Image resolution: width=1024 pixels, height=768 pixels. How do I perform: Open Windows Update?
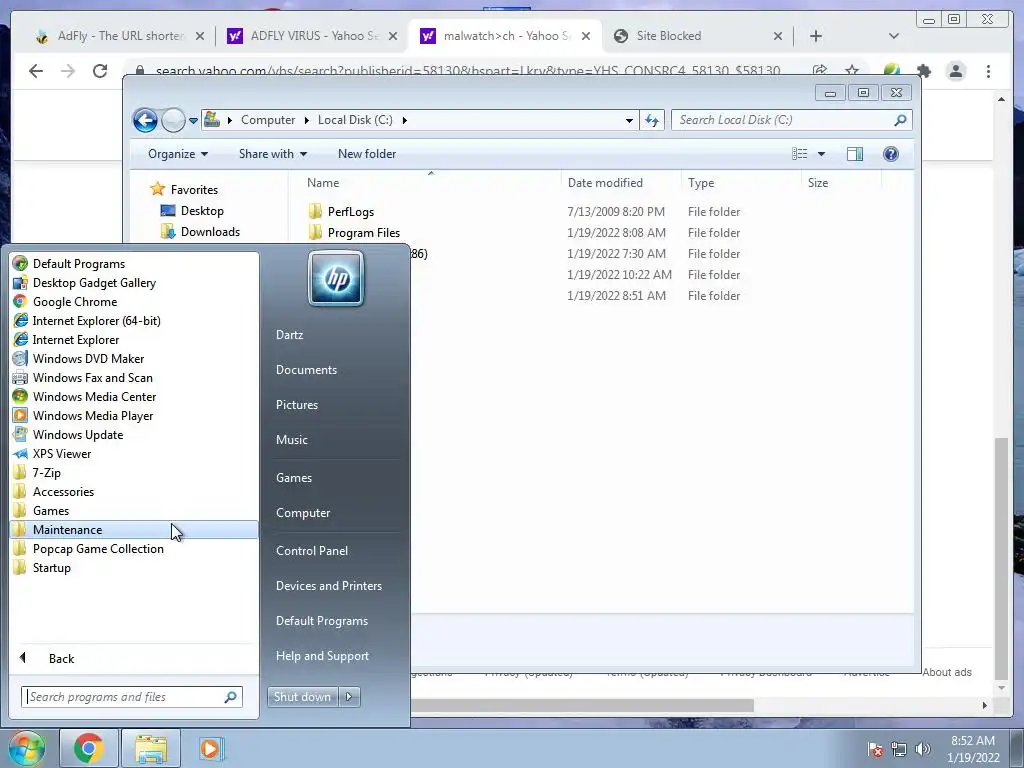[x=78, y=434]
